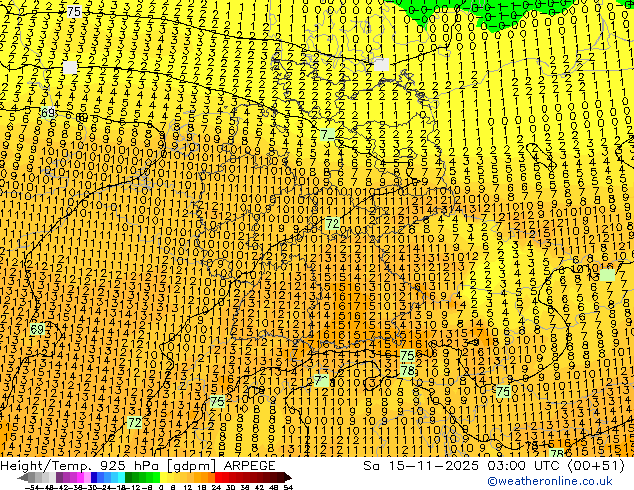Screen dimensions: 634x490
Task: Select the "30" tick label on the legend scale
Action: (230, 488)
